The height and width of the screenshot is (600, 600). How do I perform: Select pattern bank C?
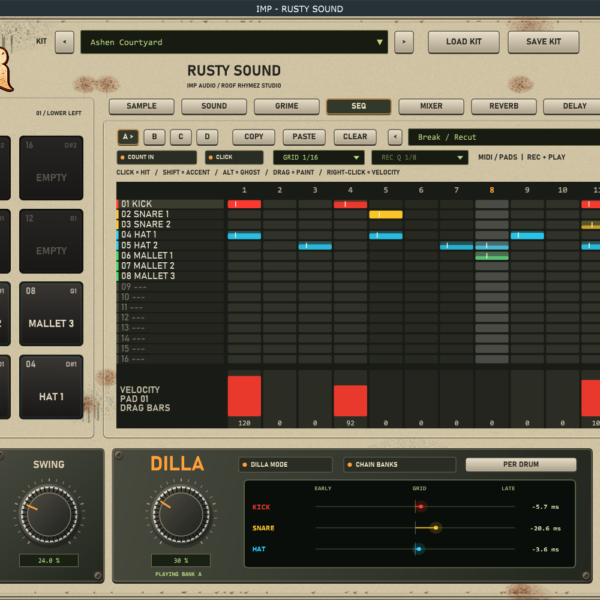pos(181,137)
